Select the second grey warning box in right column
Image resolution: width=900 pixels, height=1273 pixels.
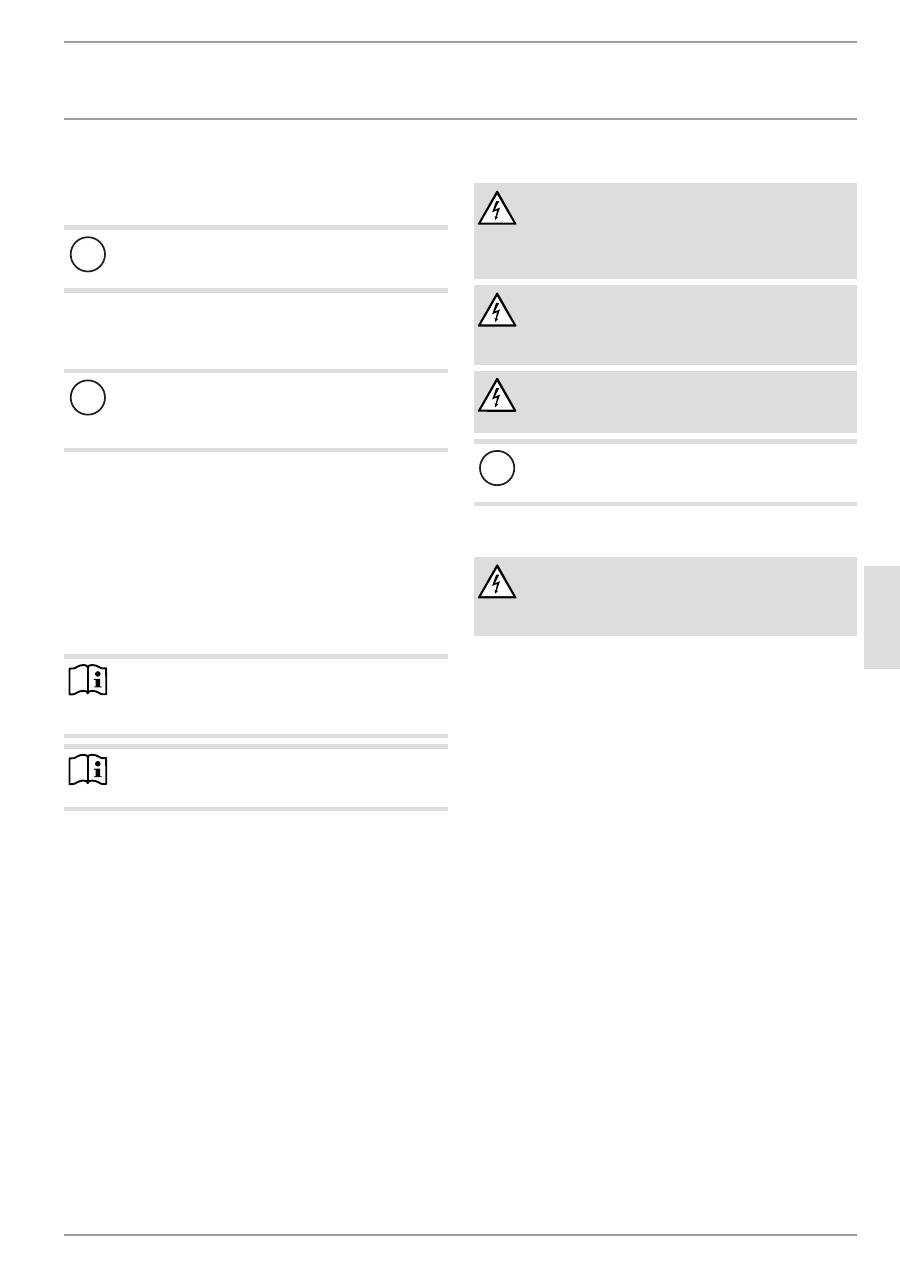(680, 325)
